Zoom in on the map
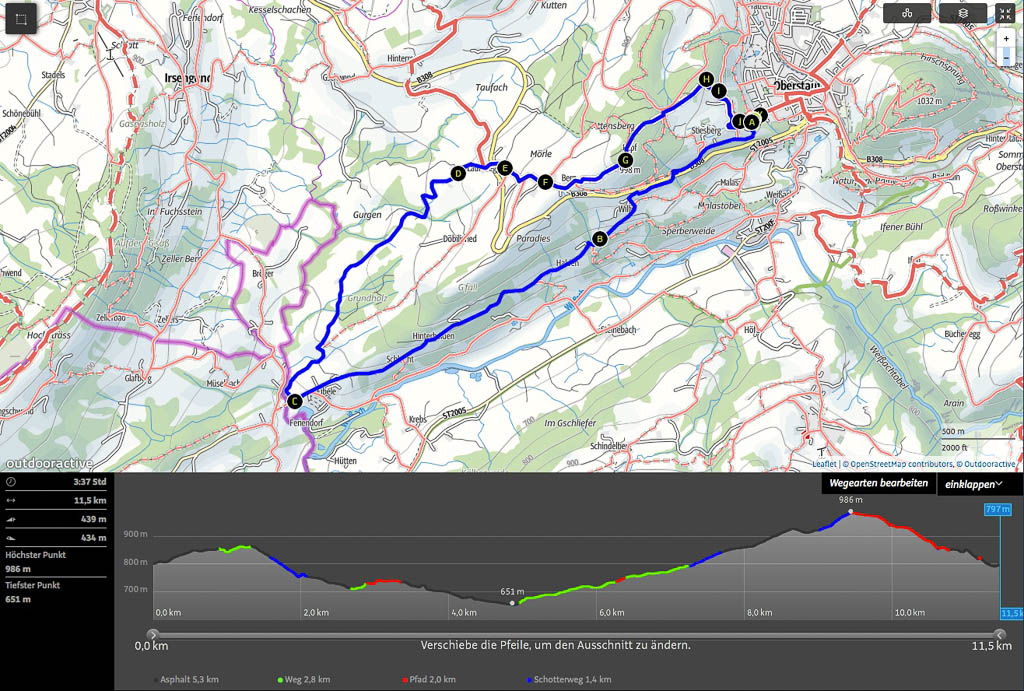Image resolution: width=1024 pixels, height=691 pixels. point(1005,39)
